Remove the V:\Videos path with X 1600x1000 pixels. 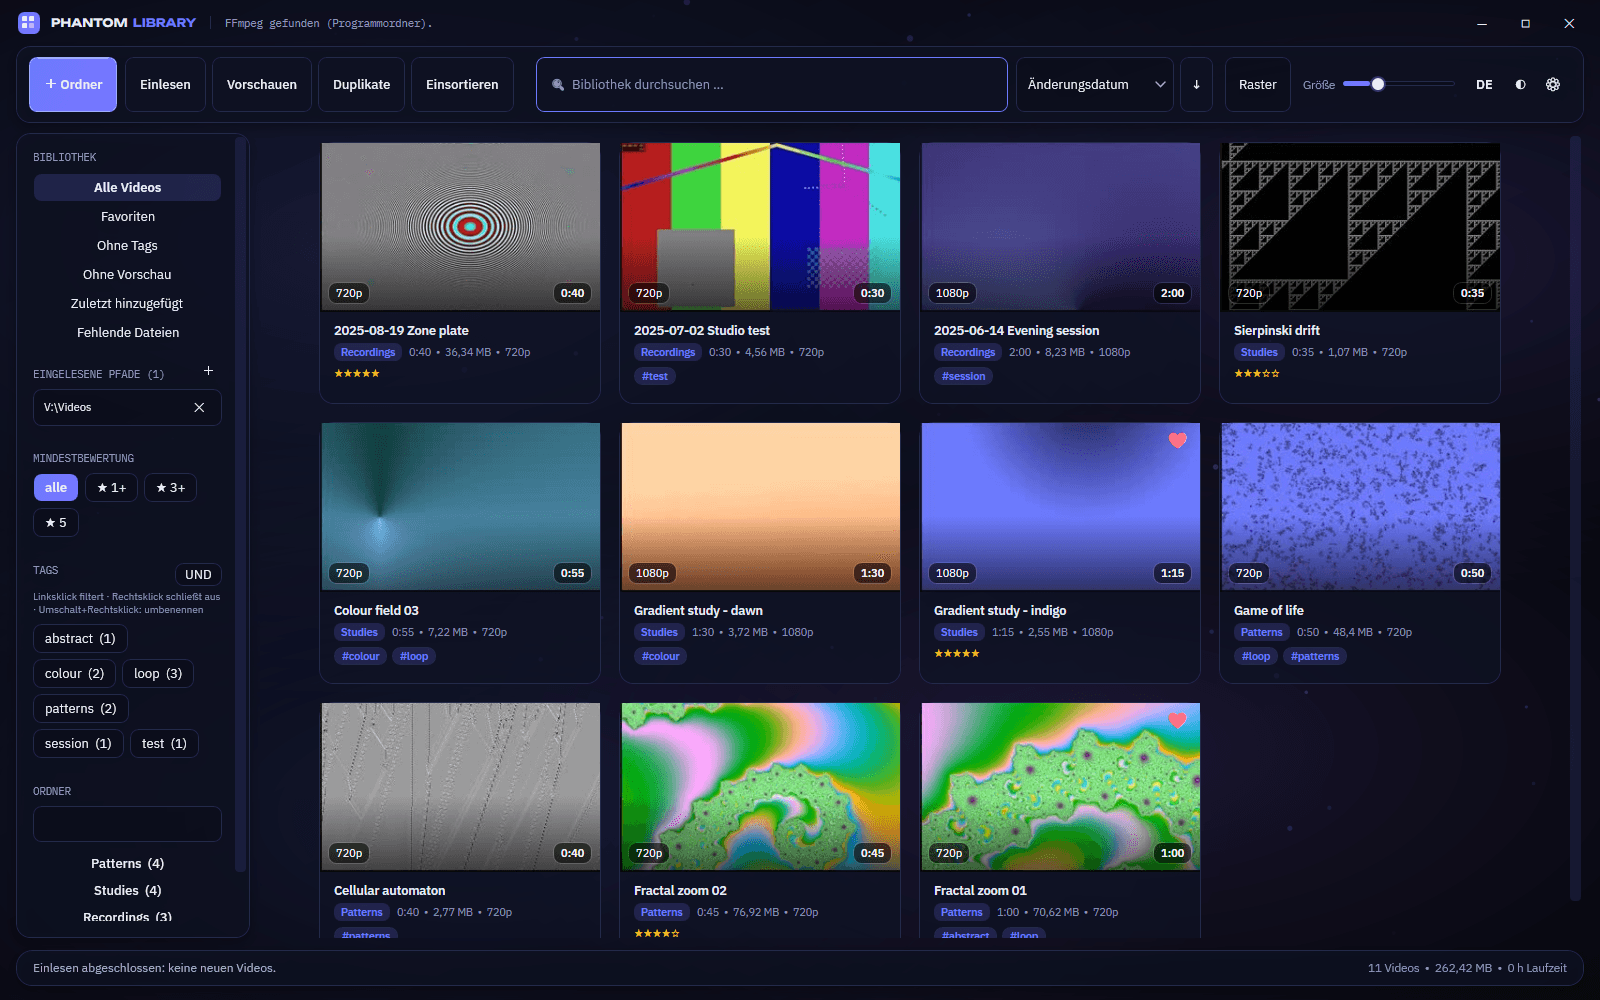tap(199, 407)
